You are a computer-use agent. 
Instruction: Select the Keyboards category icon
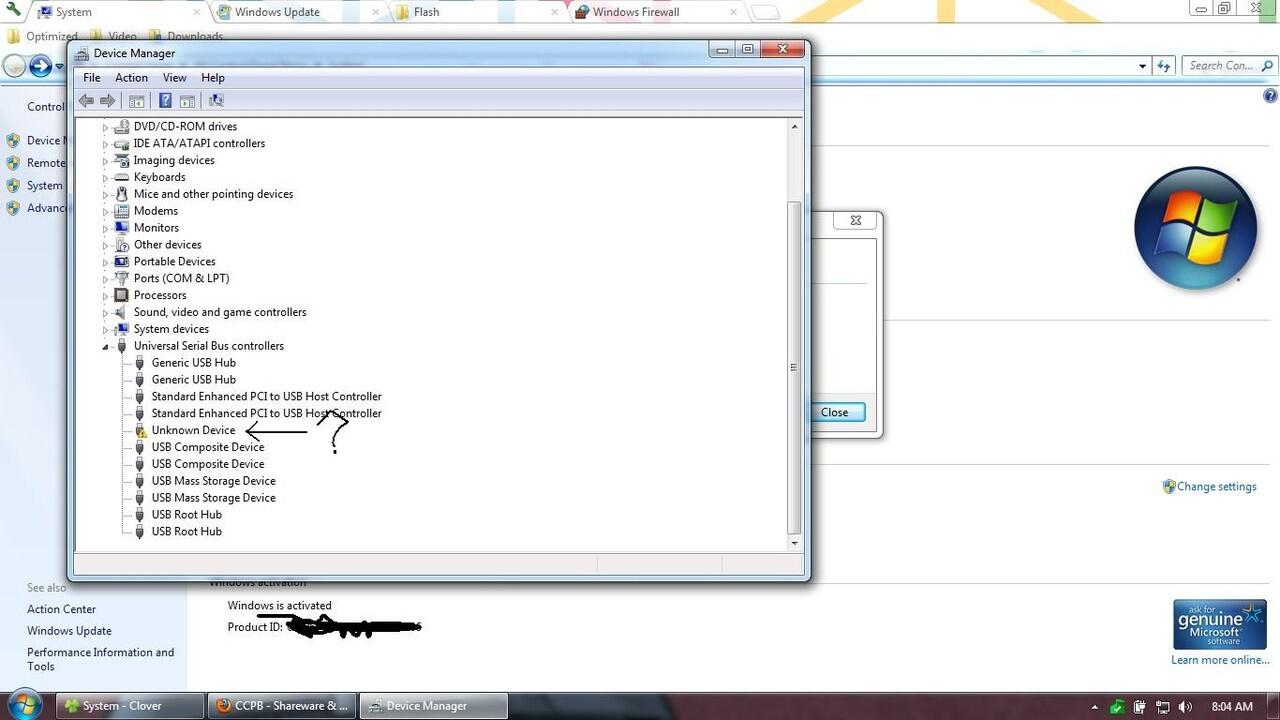(x=122, y=177)
